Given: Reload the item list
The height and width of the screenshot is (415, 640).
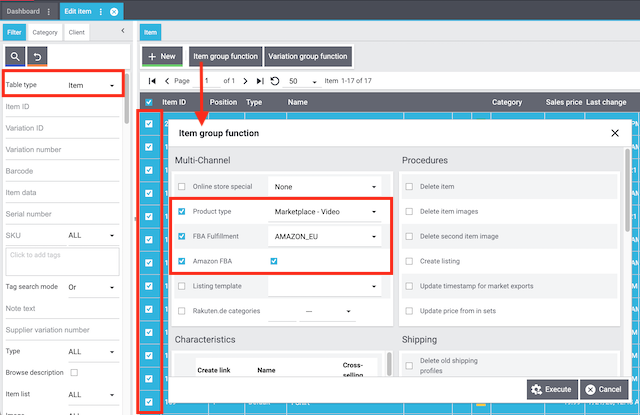Looking at the screenshot, I should 275,81.
